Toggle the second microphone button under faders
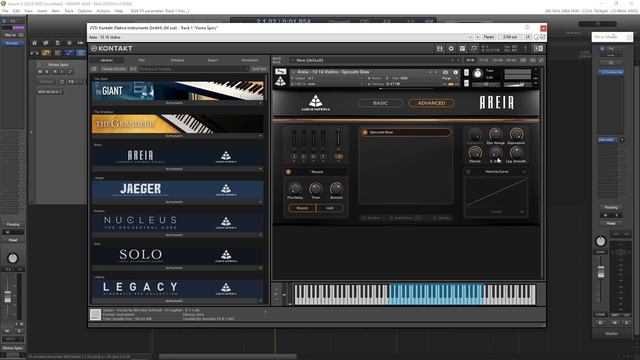 304,156
